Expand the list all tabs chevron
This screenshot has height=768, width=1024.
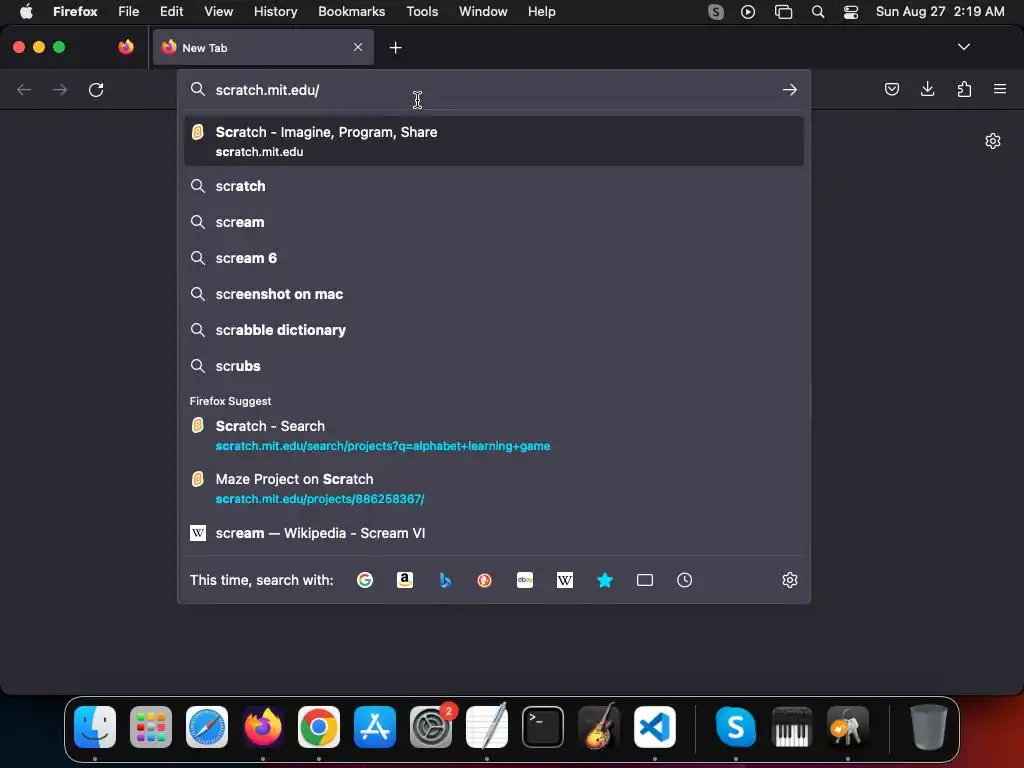tap(963, 47)
